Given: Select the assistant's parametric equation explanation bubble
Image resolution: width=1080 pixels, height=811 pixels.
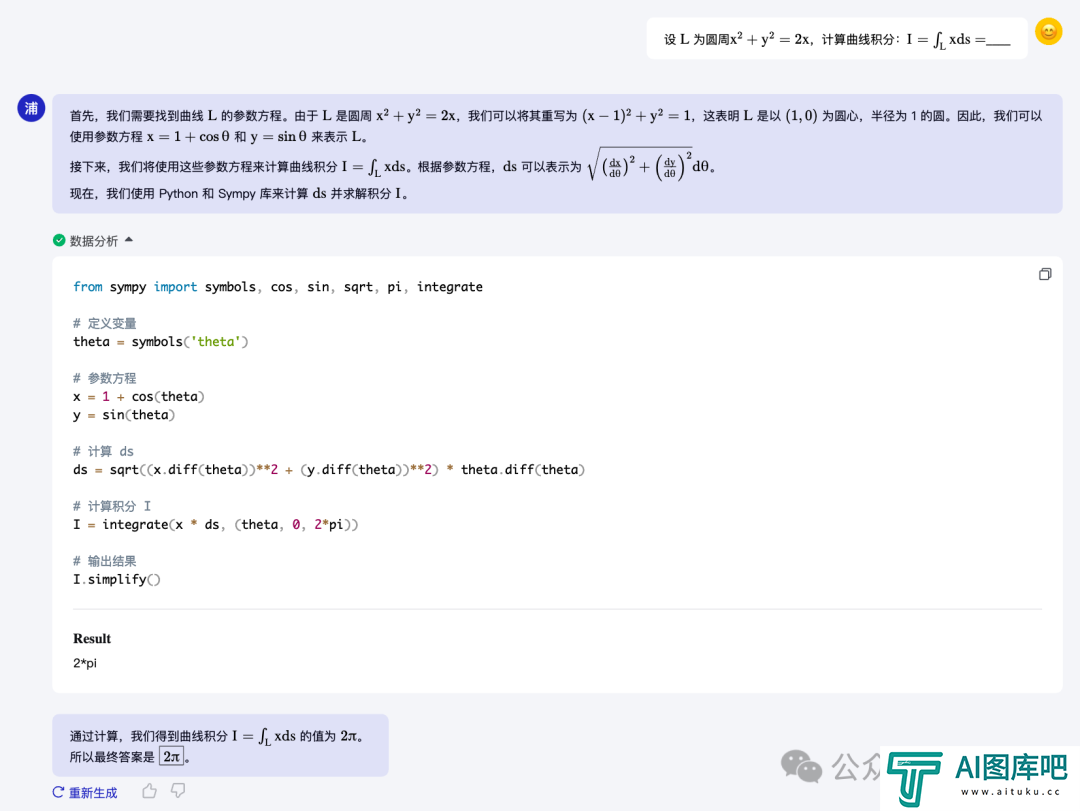Looking at the screenshot, I should pos(556,153).
